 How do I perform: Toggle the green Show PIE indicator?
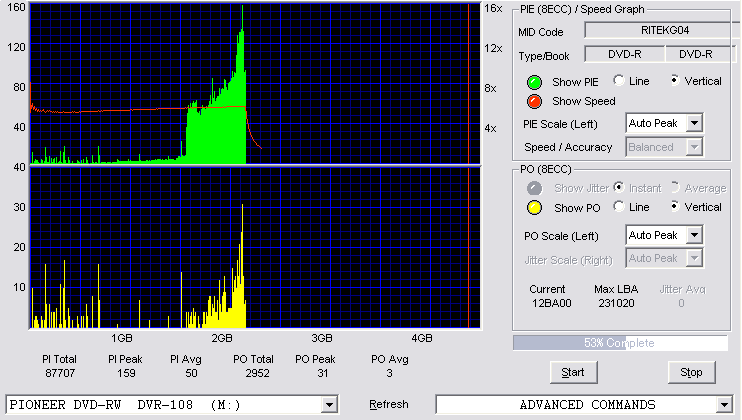(534, 82)
